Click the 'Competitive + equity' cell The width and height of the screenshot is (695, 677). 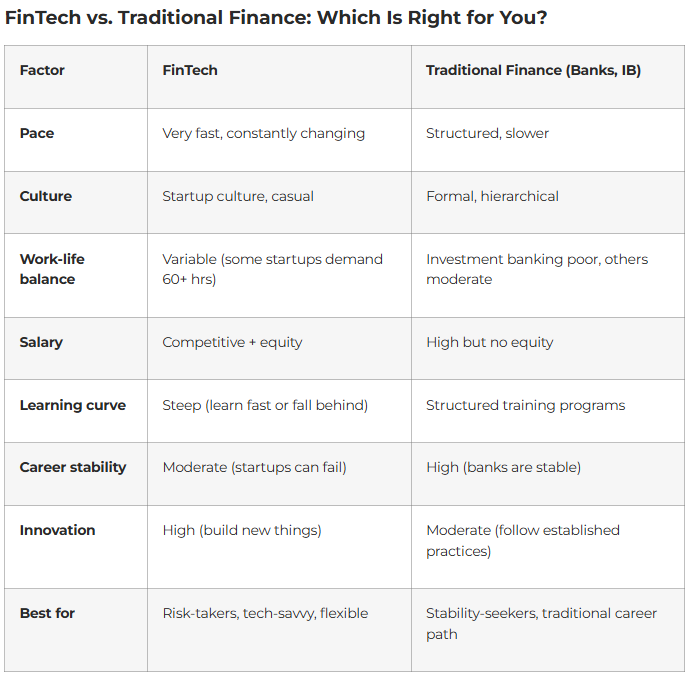click(x=232, y=342)
